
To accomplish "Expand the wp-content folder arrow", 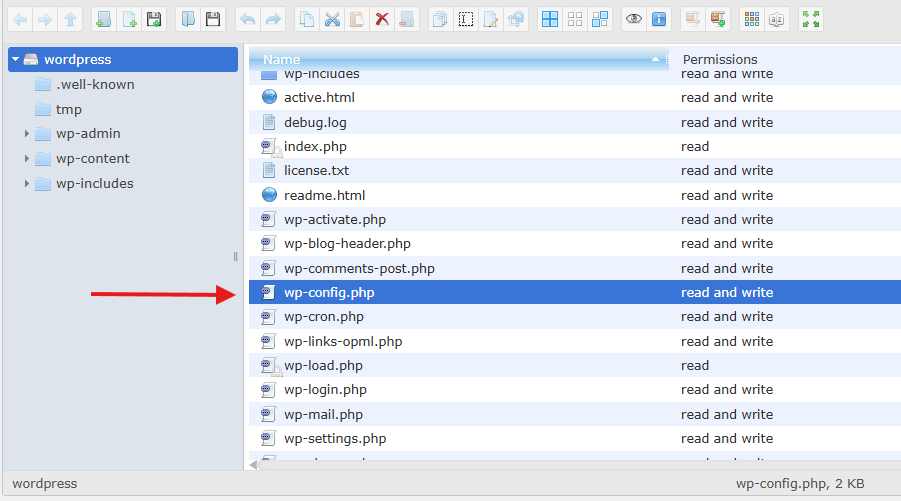I will pos(27,159).
